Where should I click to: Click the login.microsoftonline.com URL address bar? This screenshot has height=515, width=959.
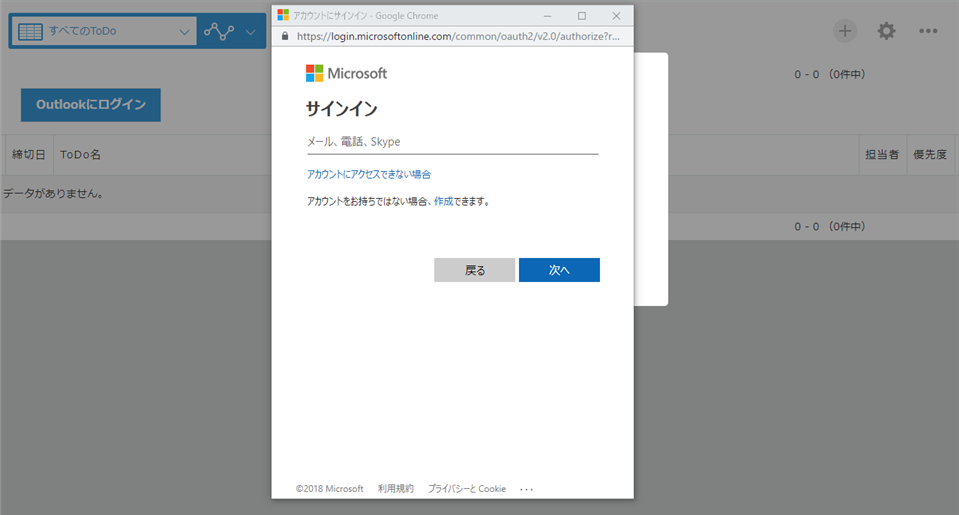click(458, 36)
